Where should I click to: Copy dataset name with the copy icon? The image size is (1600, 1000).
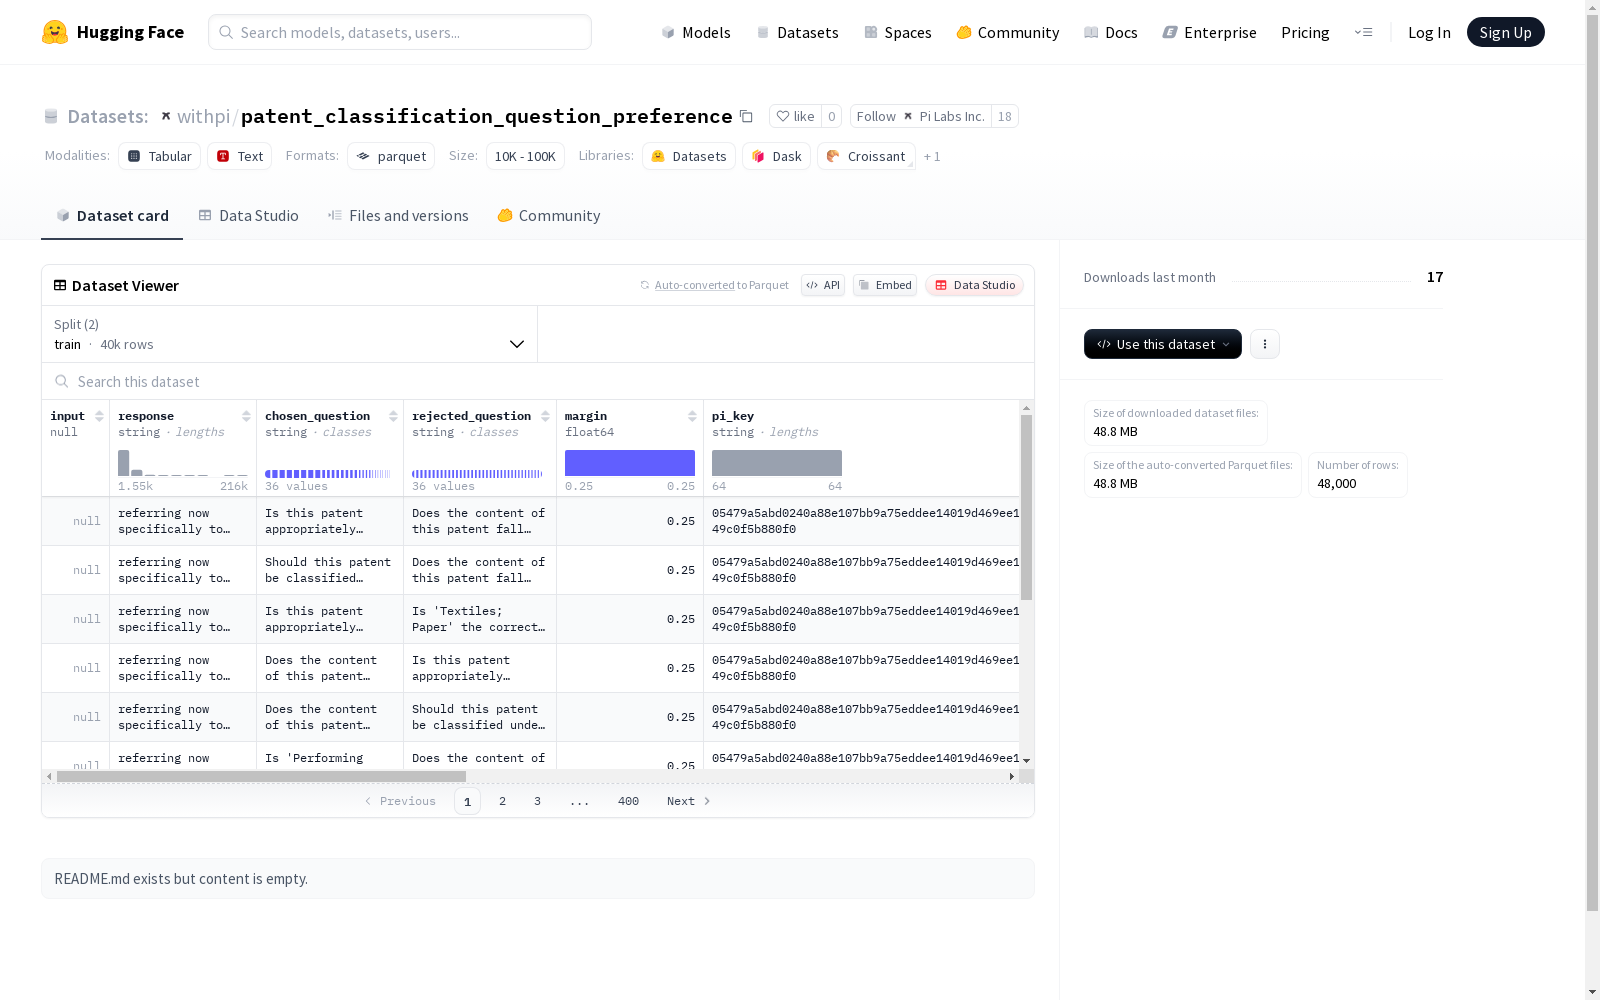746,116
